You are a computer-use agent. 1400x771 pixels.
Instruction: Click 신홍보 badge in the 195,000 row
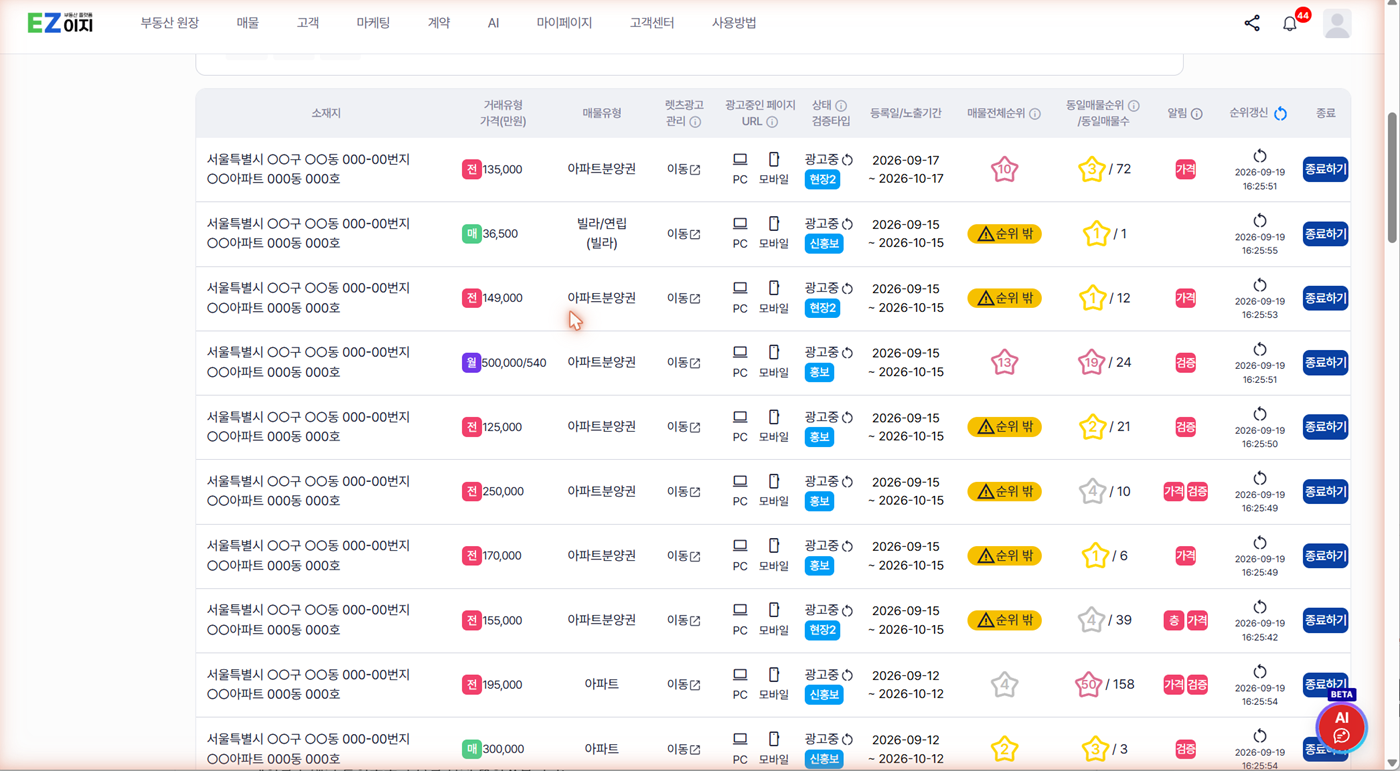click(824, 695)
